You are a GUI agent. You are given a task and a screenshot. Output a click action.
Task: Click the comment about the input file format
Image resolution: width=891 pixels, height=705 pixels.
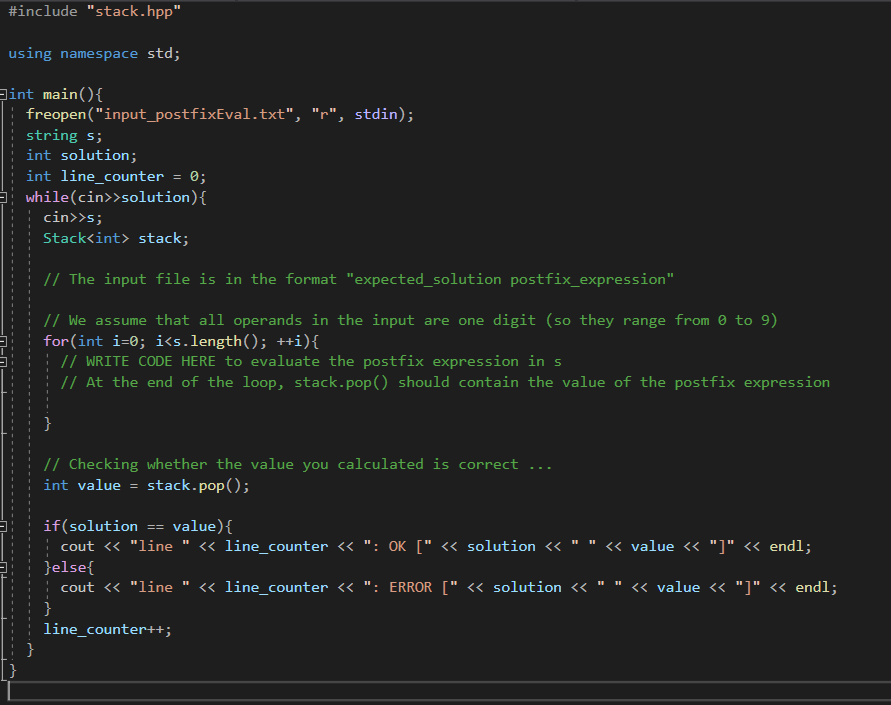tap(359, 280)
